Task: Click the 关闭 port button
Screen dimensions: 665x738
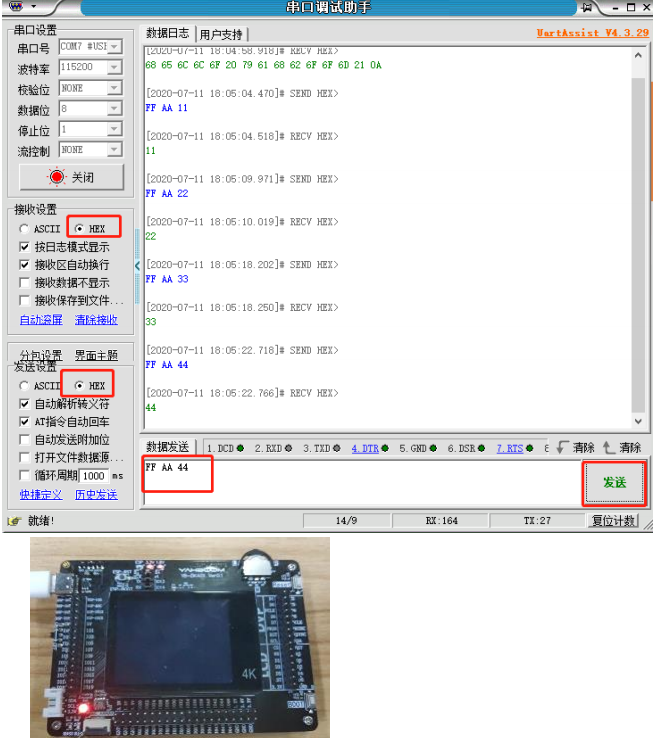Action: (72, 177)
